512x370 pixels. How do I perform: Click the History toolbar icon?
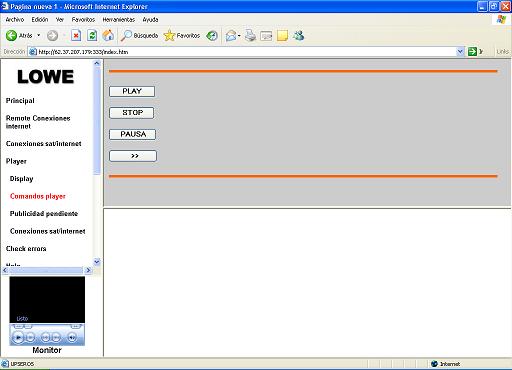[x=212, y=35]
